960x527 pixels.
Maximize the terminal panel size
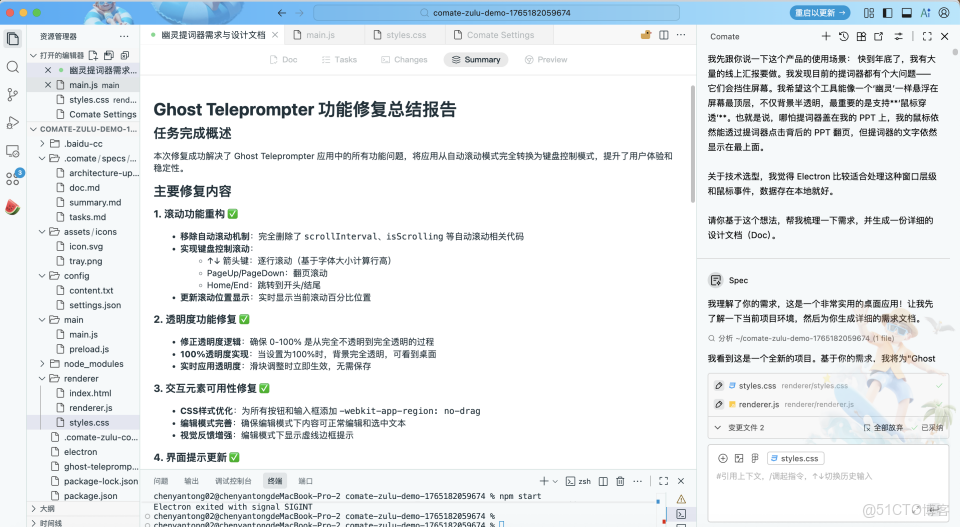pos(663,481)
